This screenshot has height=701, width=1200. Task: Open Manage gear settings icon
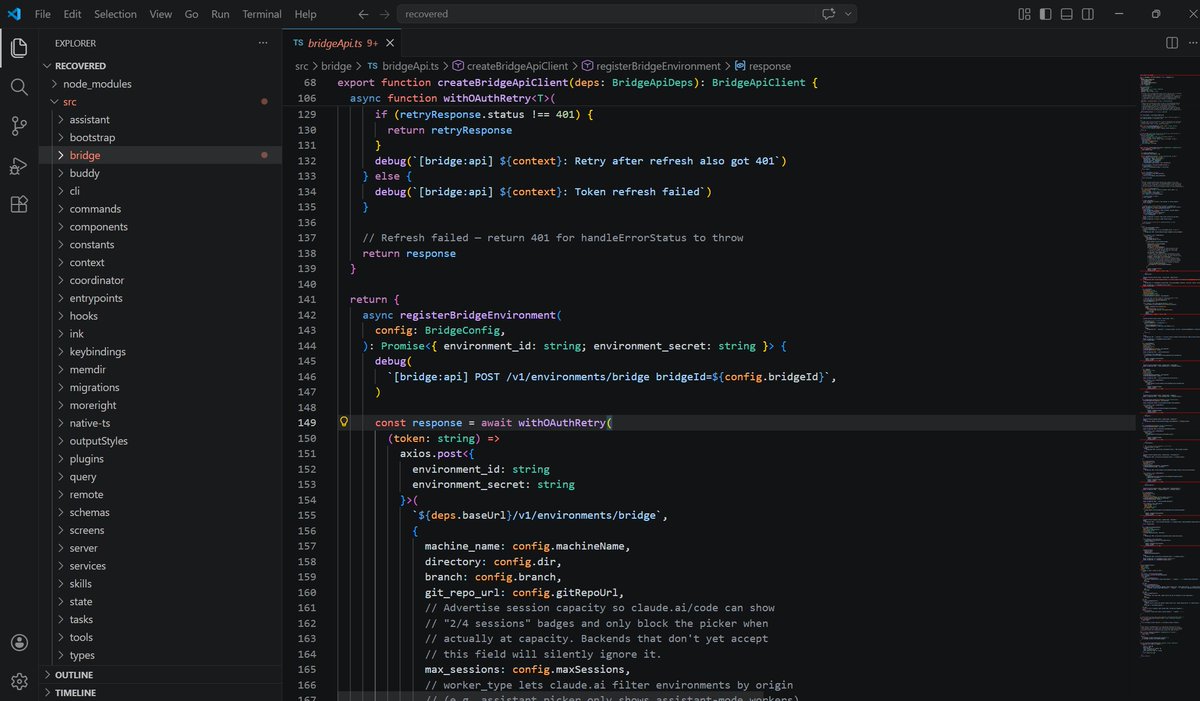(x=19, y=681)
